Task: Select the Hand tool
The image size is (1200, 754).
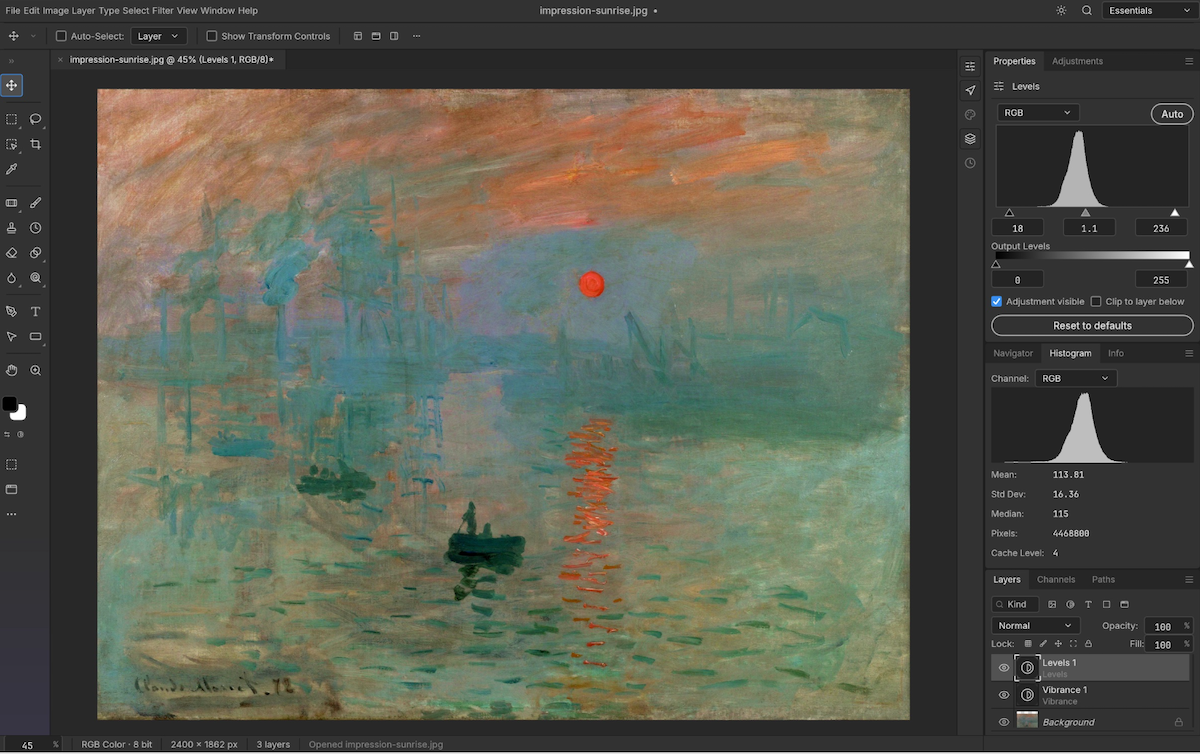Action: (12, 370)
